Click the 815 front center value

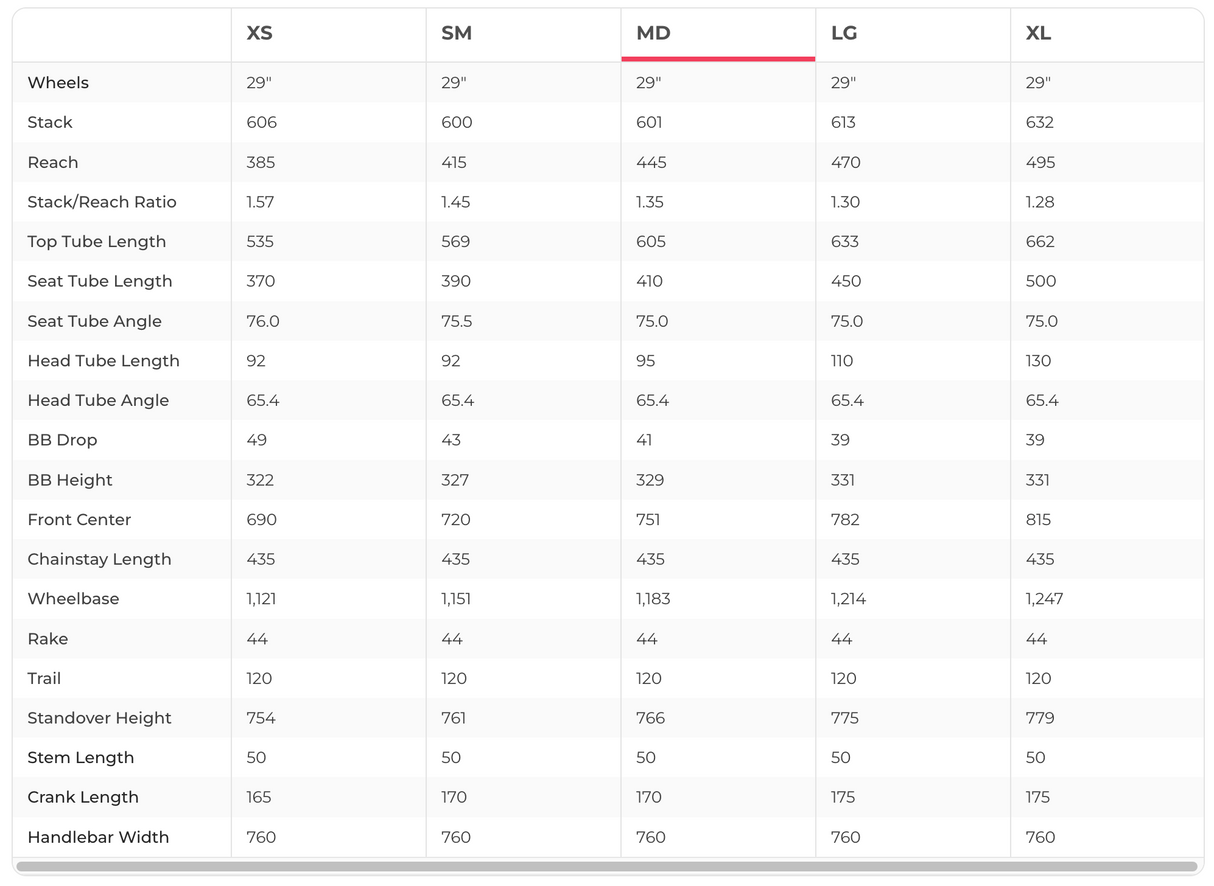[1038, 520]
